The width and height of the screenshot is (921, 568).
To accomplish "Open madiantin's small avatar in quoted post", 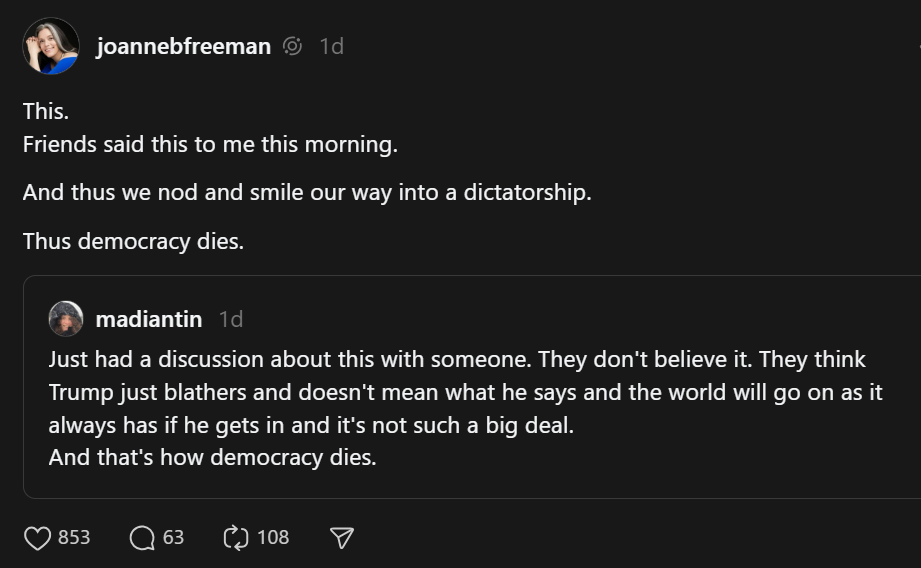I will [66, 319].
